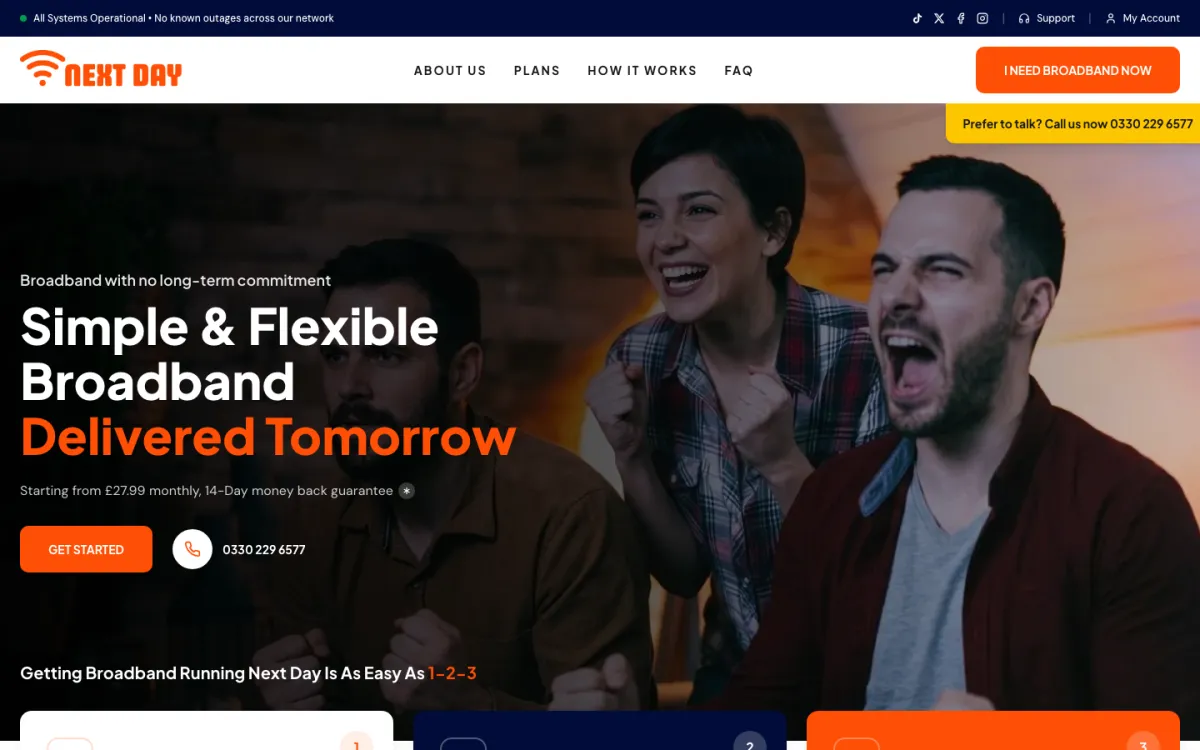The height and width of the screenshot is (750, 1200).
Task: Click the headset icon beside Support
Action: click(1024, 18)
